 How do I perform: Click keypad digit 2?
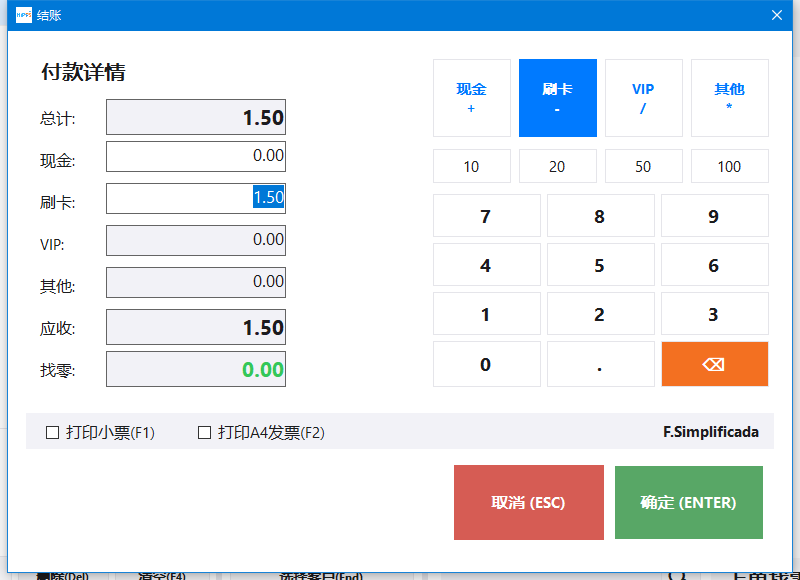[601, 314]
